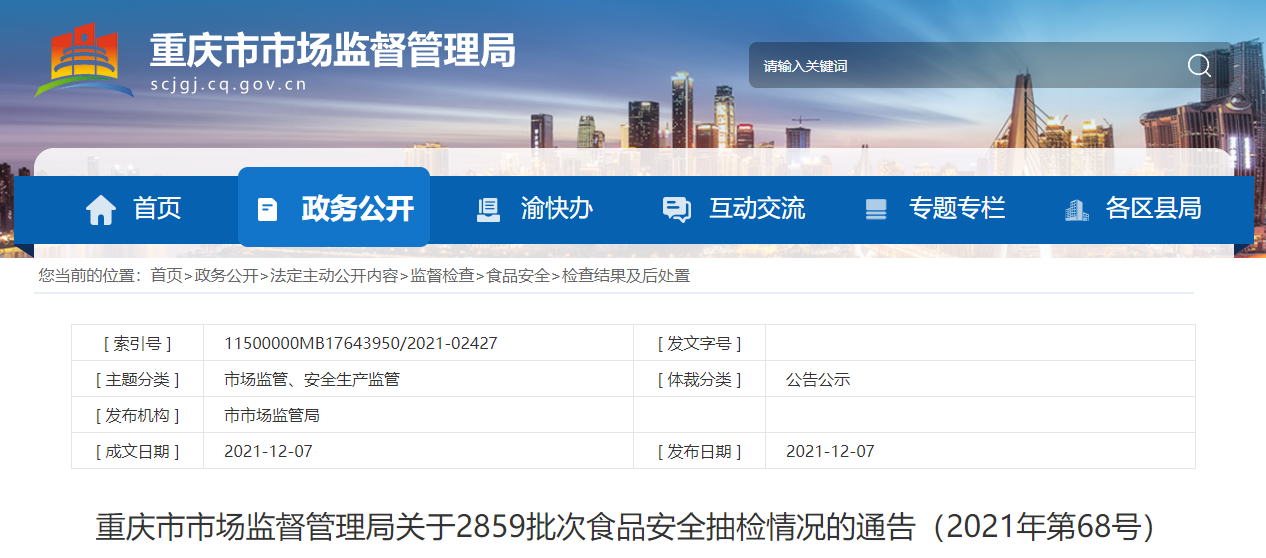
Task: Click the 各区县局 buildings icon
Action: point(1076,209)
